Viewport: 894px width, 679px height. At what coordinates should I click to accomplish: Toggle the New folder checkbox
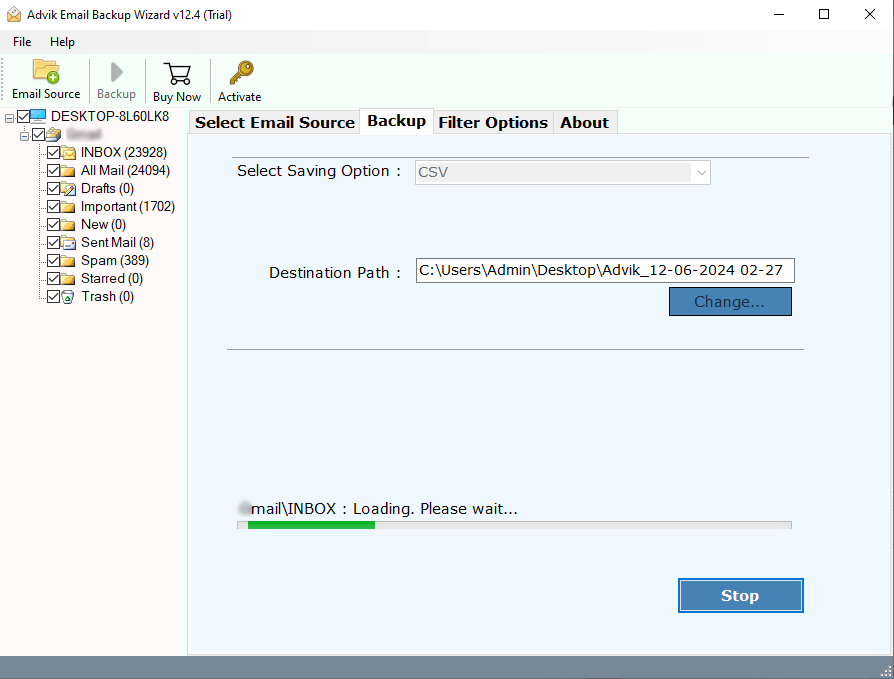click(54, 225)
